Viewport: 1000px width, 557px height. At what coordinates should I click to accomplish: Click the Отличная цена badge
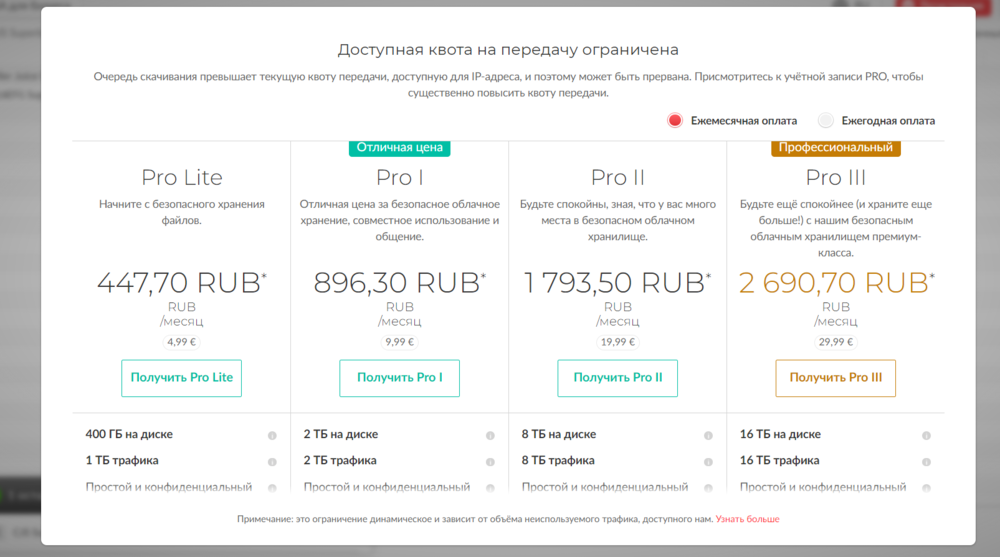(400, 147)
